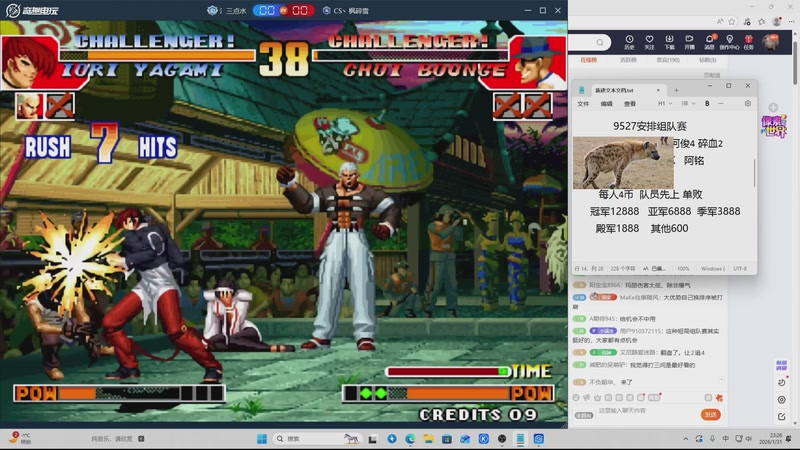Open browser favorites collection icon
The height and width of the screenshot is (450, 800).
point(762,21)
